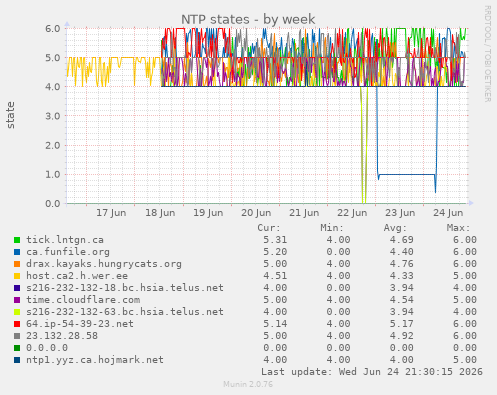
Task: Click the Last update timestamp line
Action: click(x=372, y=372)
